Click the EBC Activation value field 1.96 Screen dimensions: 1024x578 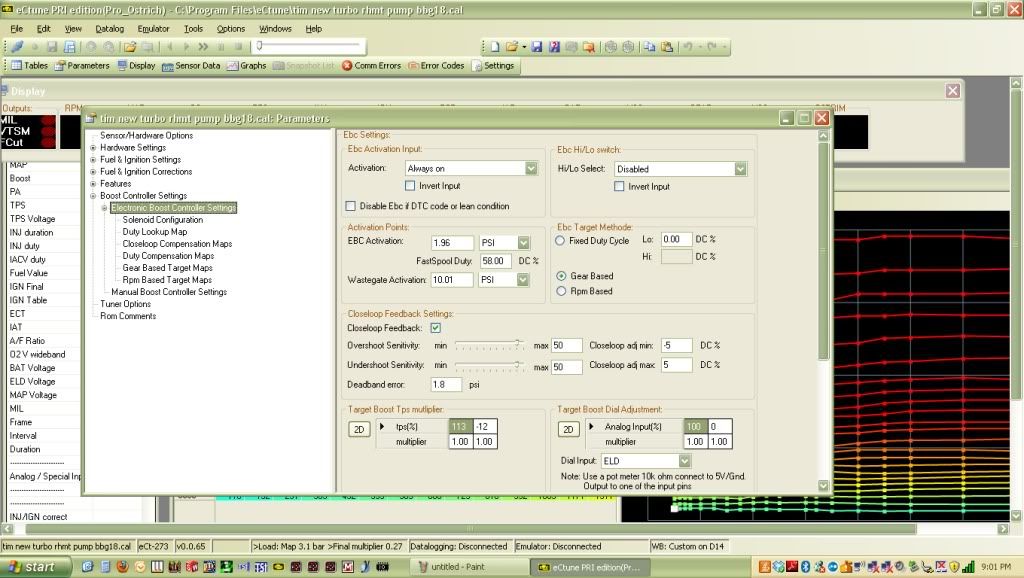click(452, 242)
